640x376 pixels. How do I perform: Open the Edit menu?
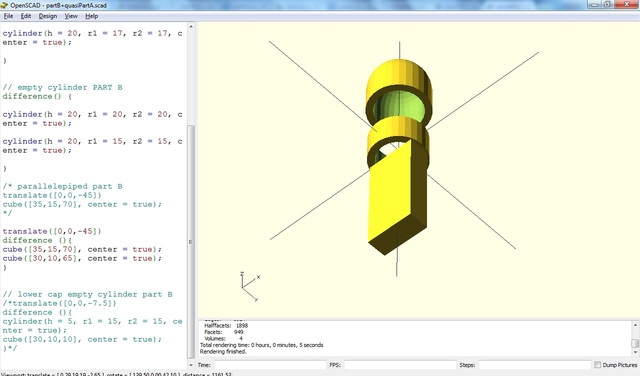(26, 16)
